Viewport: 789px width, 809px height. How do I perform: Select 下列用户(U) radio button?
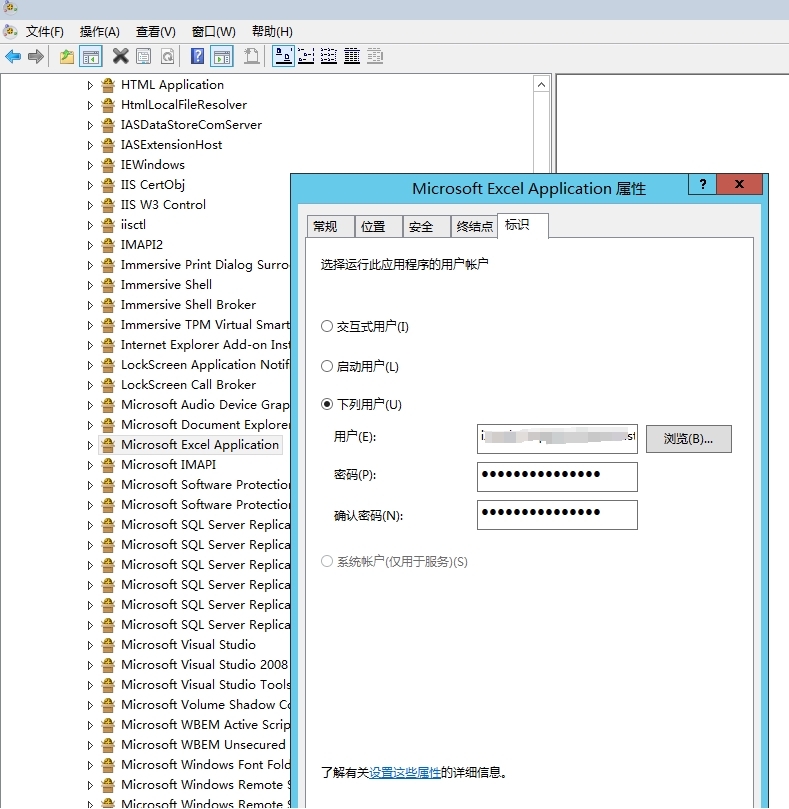pyautogui.click(x=327, y=404)
